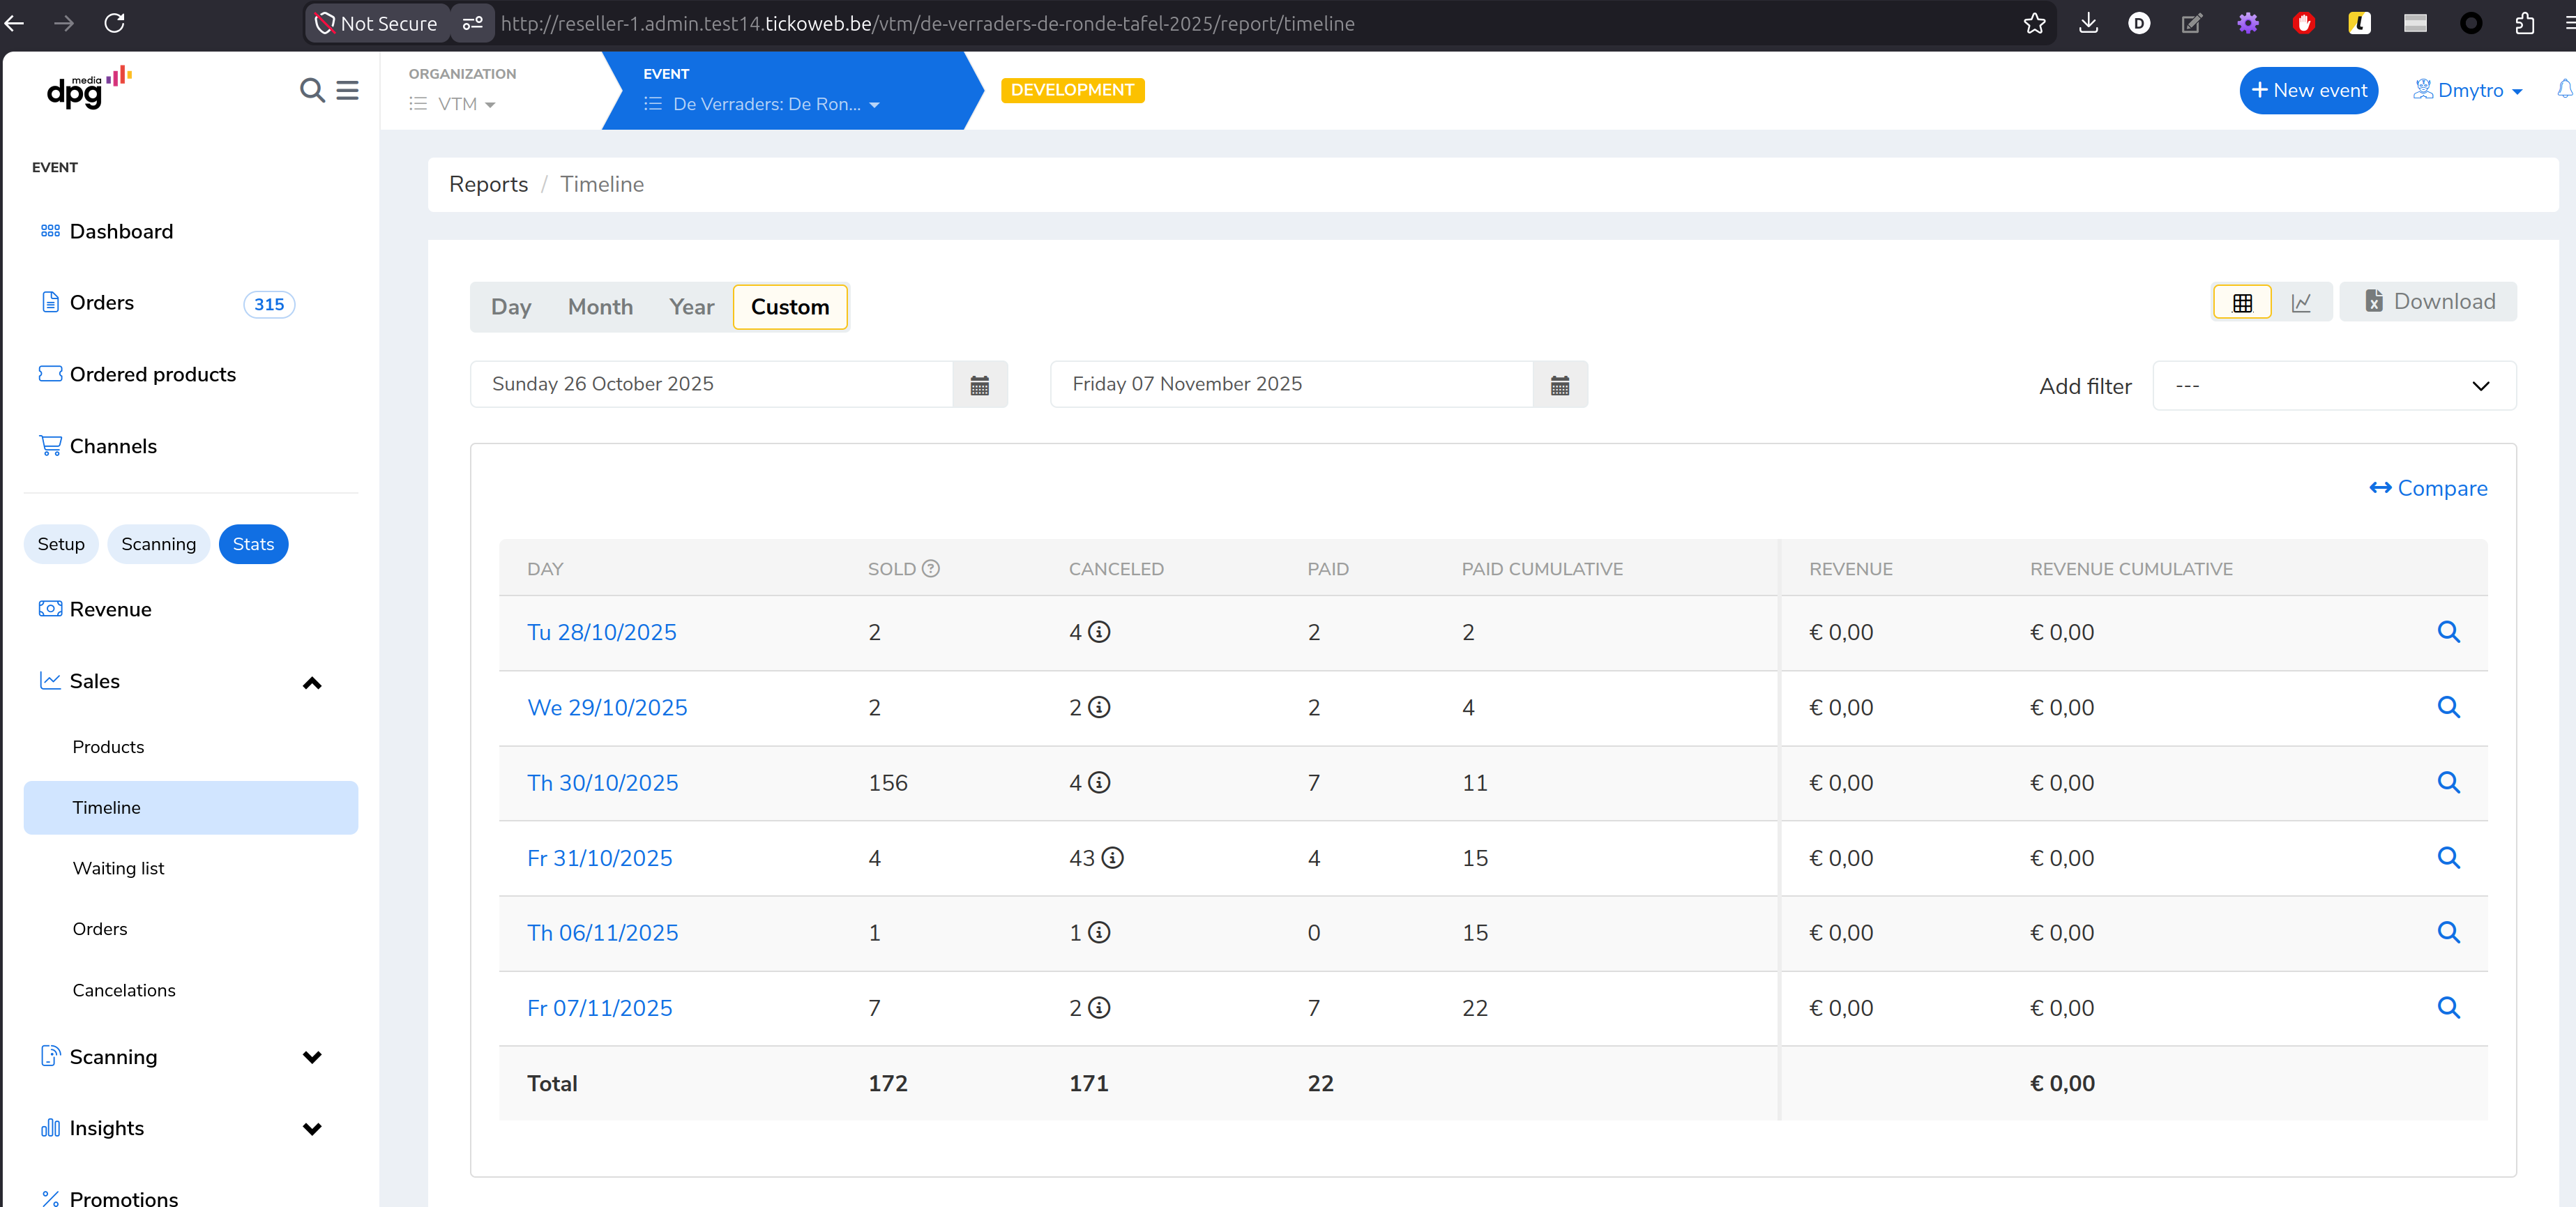Open end date calendar picker
2576x1207 pixels.
click(1560, 385)
